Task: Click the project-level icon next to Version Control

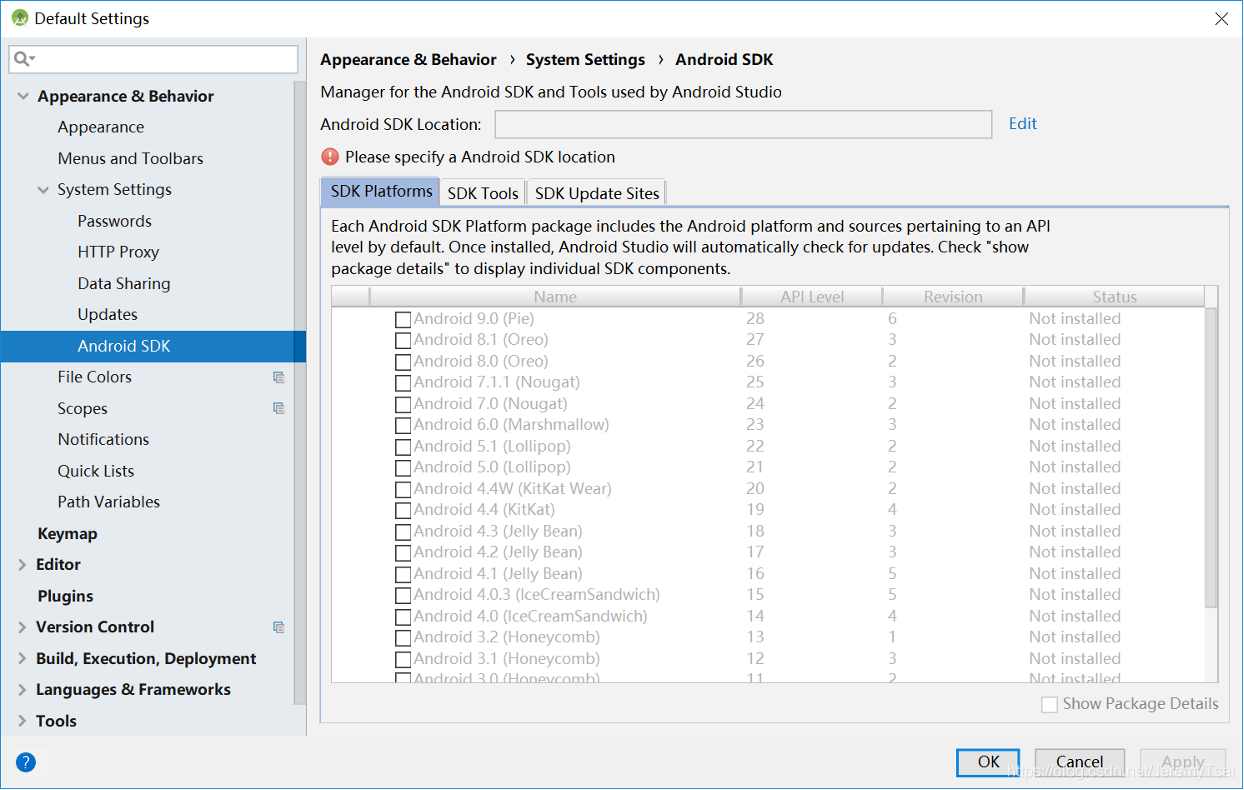Action: click(x=279, y=627)
